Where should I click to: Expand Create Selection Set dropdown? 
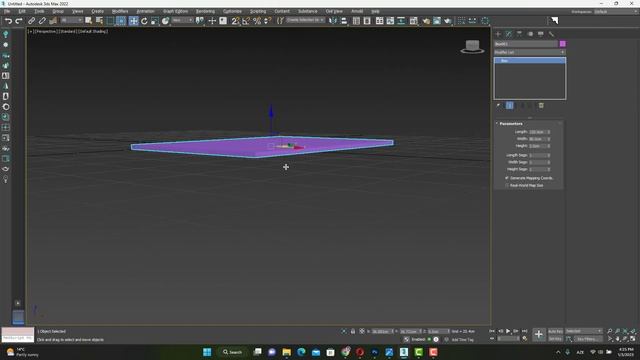pyautogui.click(x=305, y=20)
